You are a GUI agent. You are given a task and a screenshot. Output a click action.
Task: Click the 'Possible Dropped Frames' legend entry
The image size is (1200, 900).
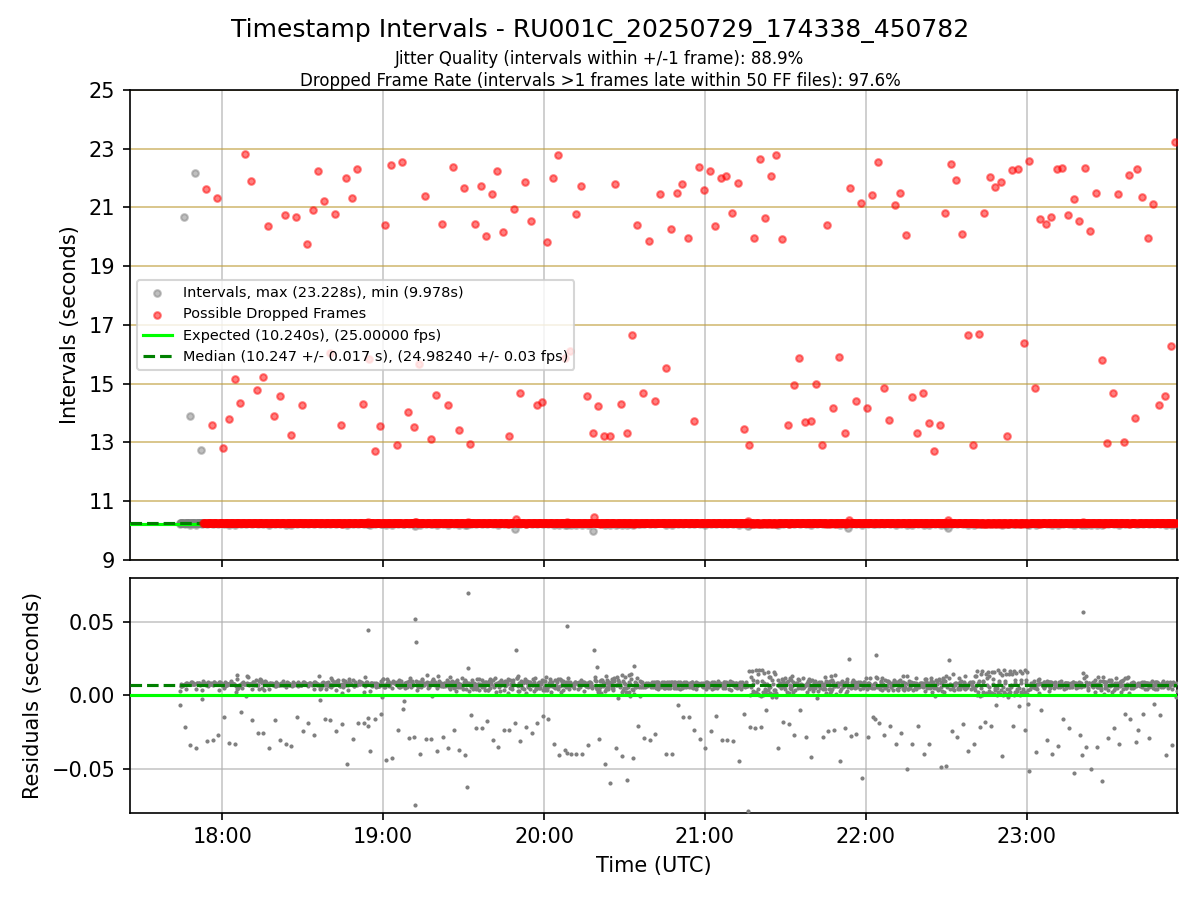coord(274,313)
